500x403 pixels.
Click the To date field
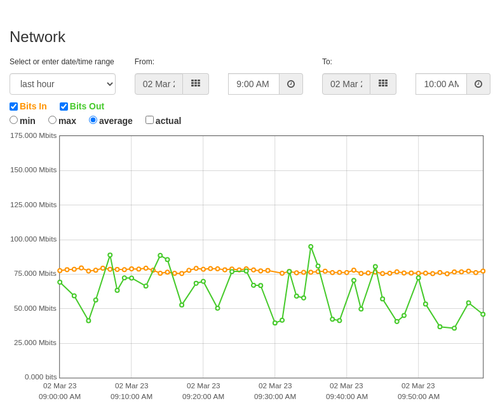click(346, 84)
